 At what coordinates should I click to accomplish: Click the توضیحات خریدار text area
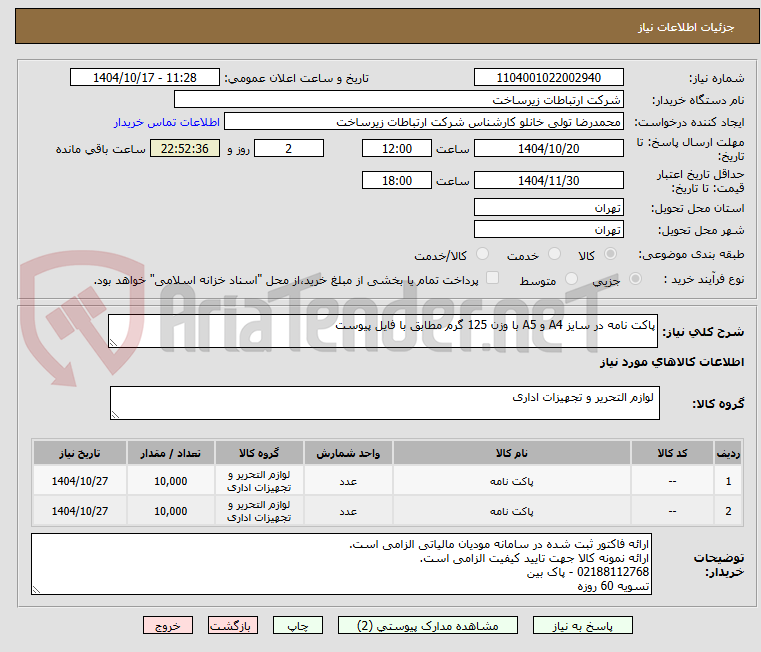coord(341,564)
